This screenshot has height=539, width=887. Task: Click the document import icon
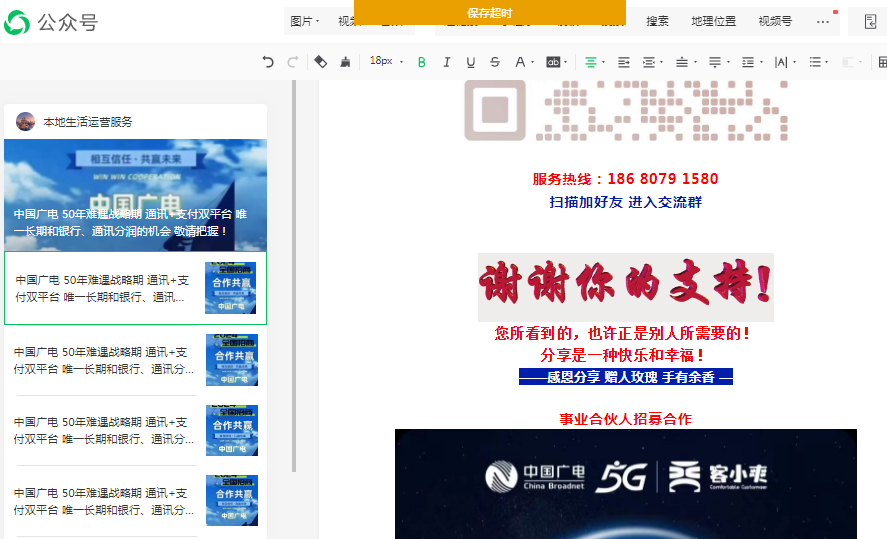(871, 21)
